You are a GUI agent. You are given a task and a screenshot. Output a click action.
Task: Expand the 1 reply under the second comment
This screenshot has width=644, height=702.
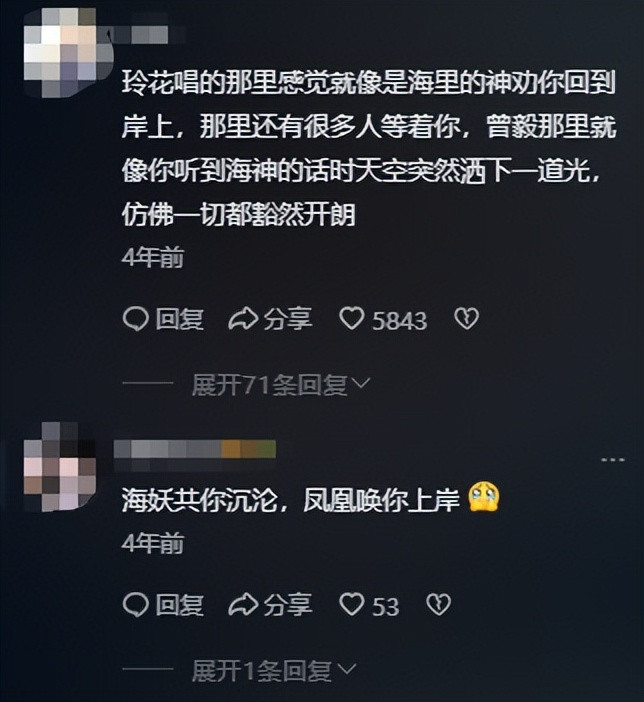[274, 670]
